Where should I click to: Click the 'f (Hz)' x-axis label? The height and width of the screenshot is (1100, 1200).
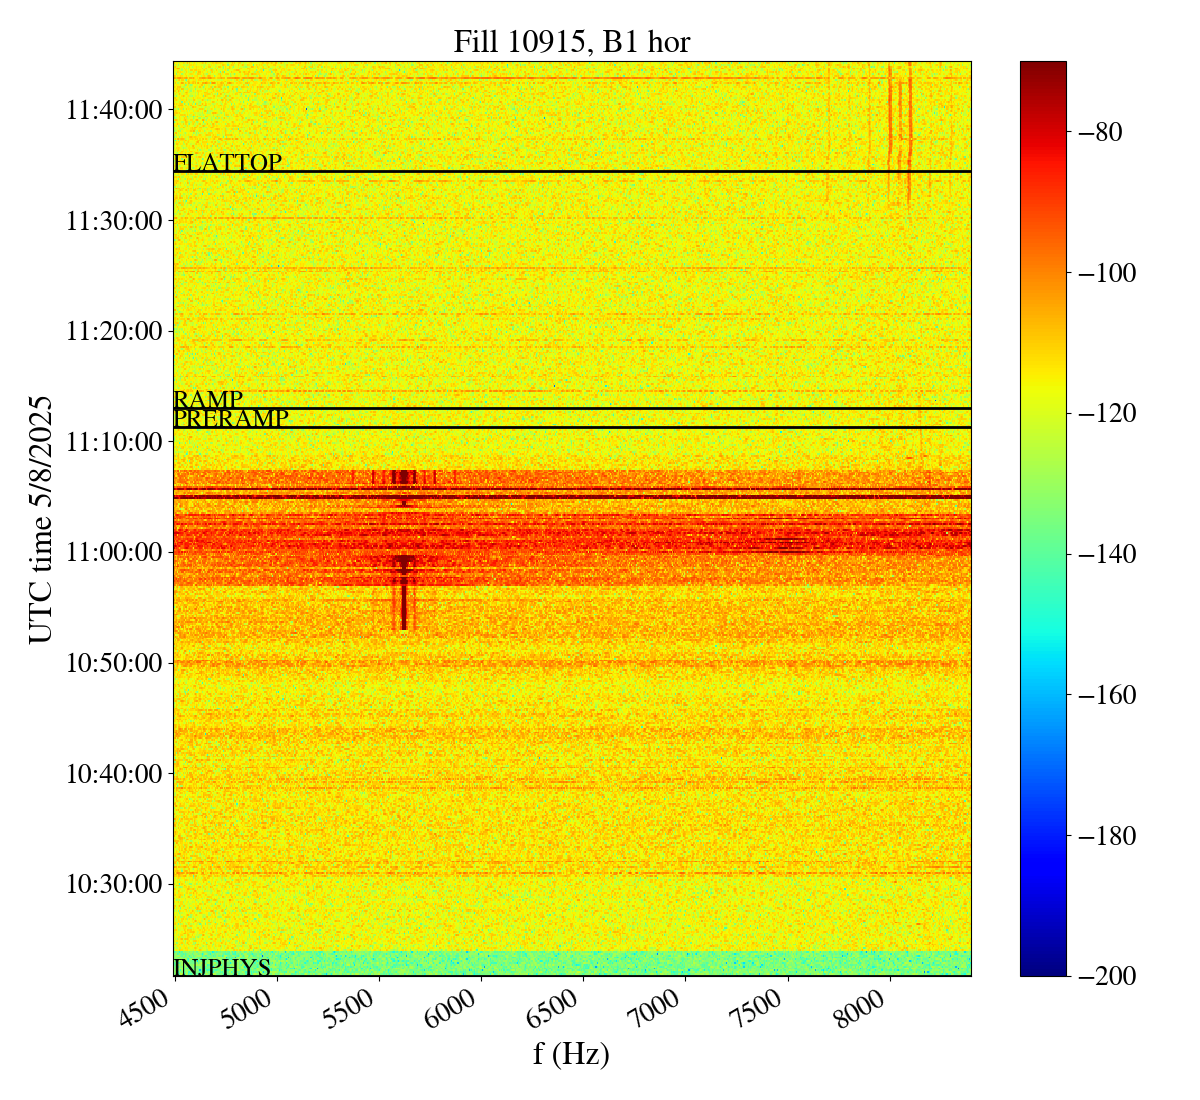(x=571, y=1053)
